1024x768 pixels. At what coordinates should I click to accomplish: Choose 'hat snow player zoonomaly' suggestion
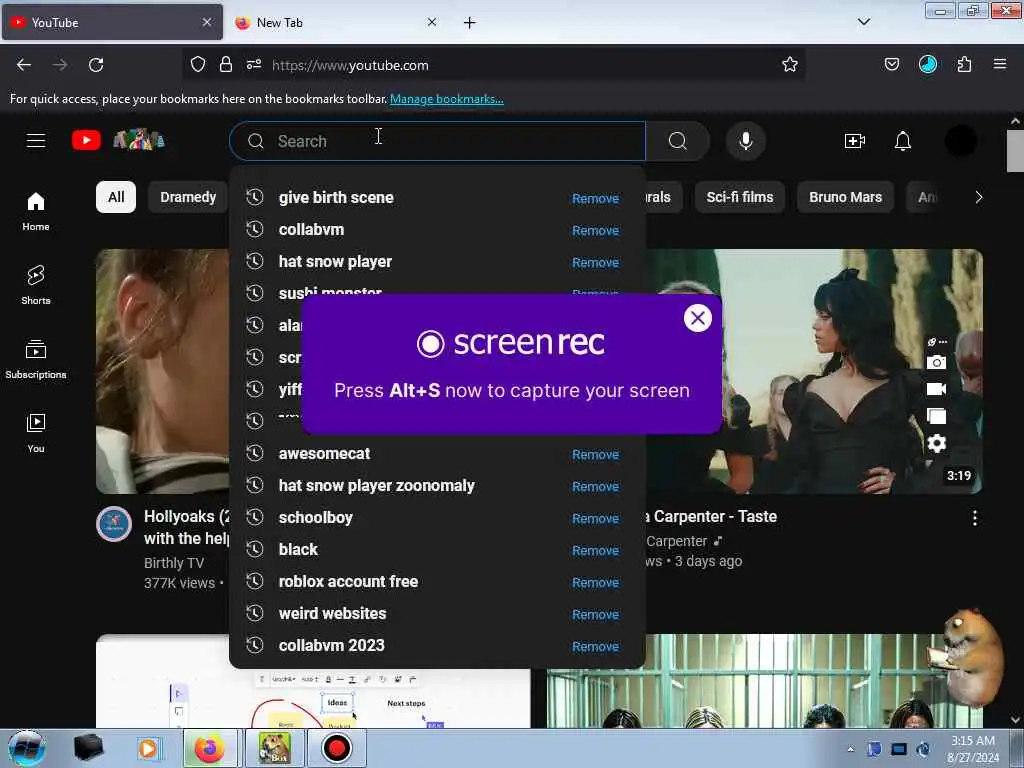point(437,485)
